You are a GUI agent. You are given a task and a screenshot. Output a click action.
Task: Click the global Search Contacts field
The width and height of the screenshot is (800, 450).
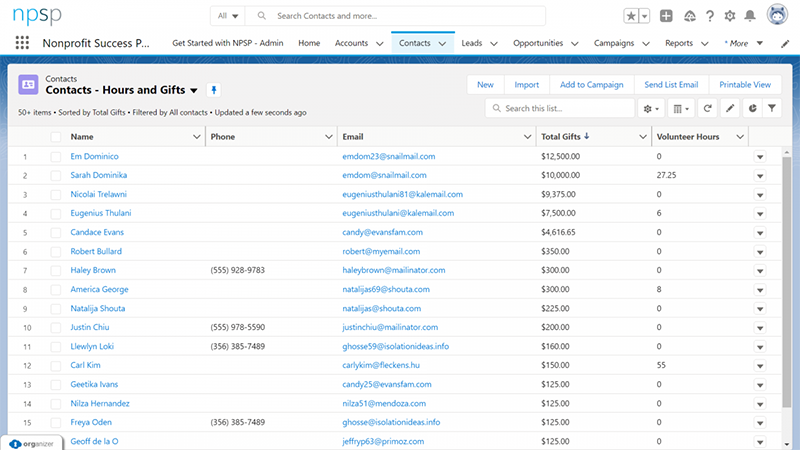tap(395, 16)
